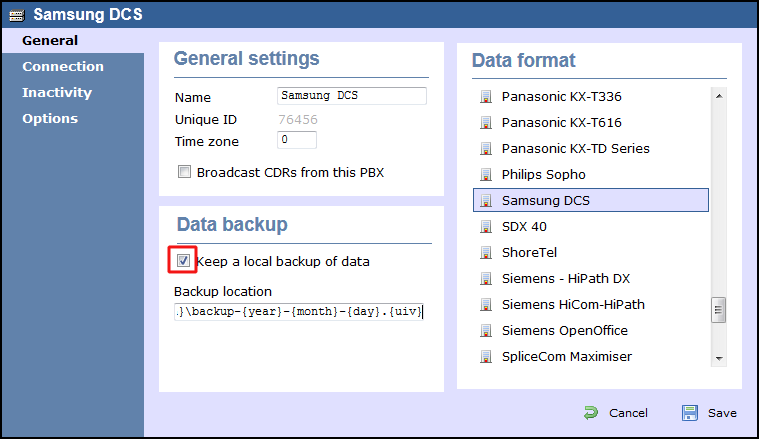
Task: Click the ShoreTel device icon
Action: (486, 253)
